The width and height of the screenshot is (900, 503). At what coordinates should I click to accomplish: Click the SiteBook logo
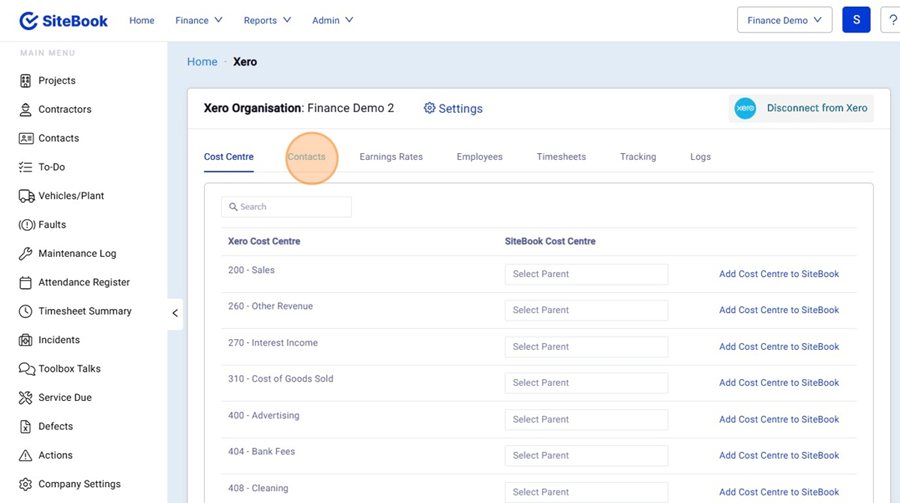66,20
